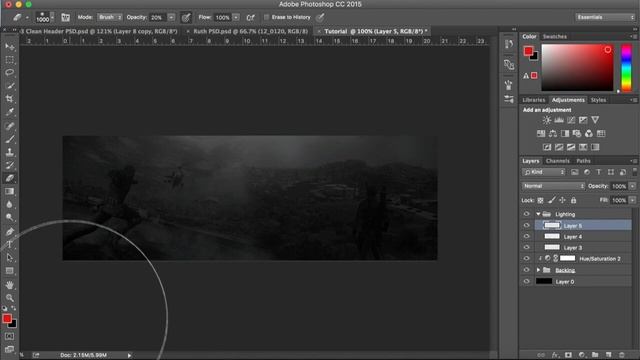Select the Eyedropper tool

9,112
